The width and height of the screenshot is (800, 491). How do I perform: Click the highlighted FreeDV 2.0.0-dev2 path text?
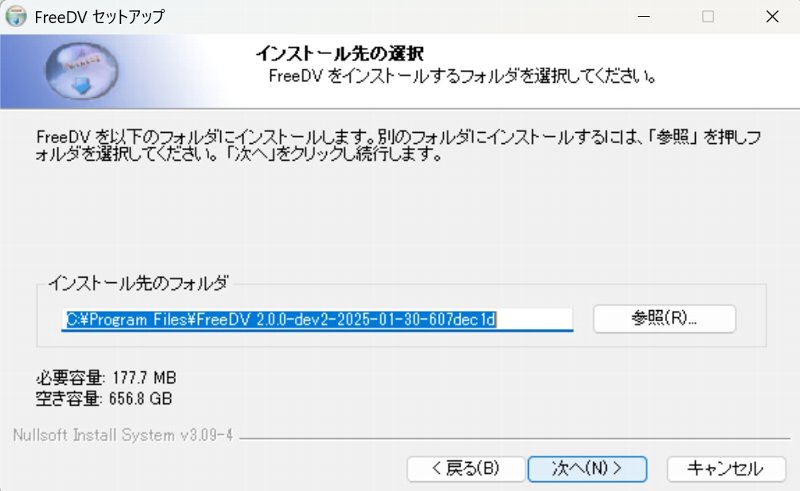pyautogui.click(x=281, y=320)
